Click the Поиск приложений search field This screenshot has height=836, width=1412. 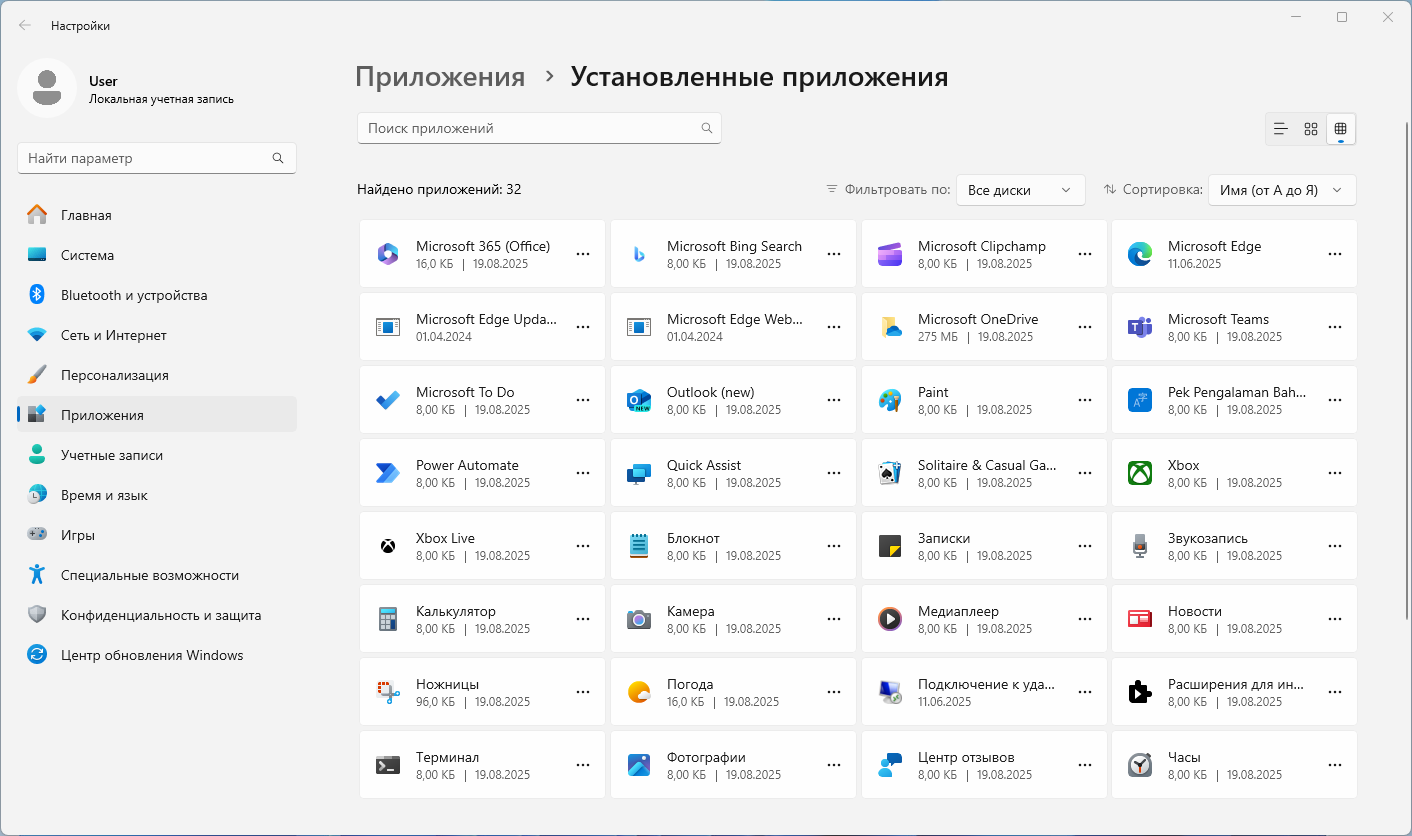(539, 128)
